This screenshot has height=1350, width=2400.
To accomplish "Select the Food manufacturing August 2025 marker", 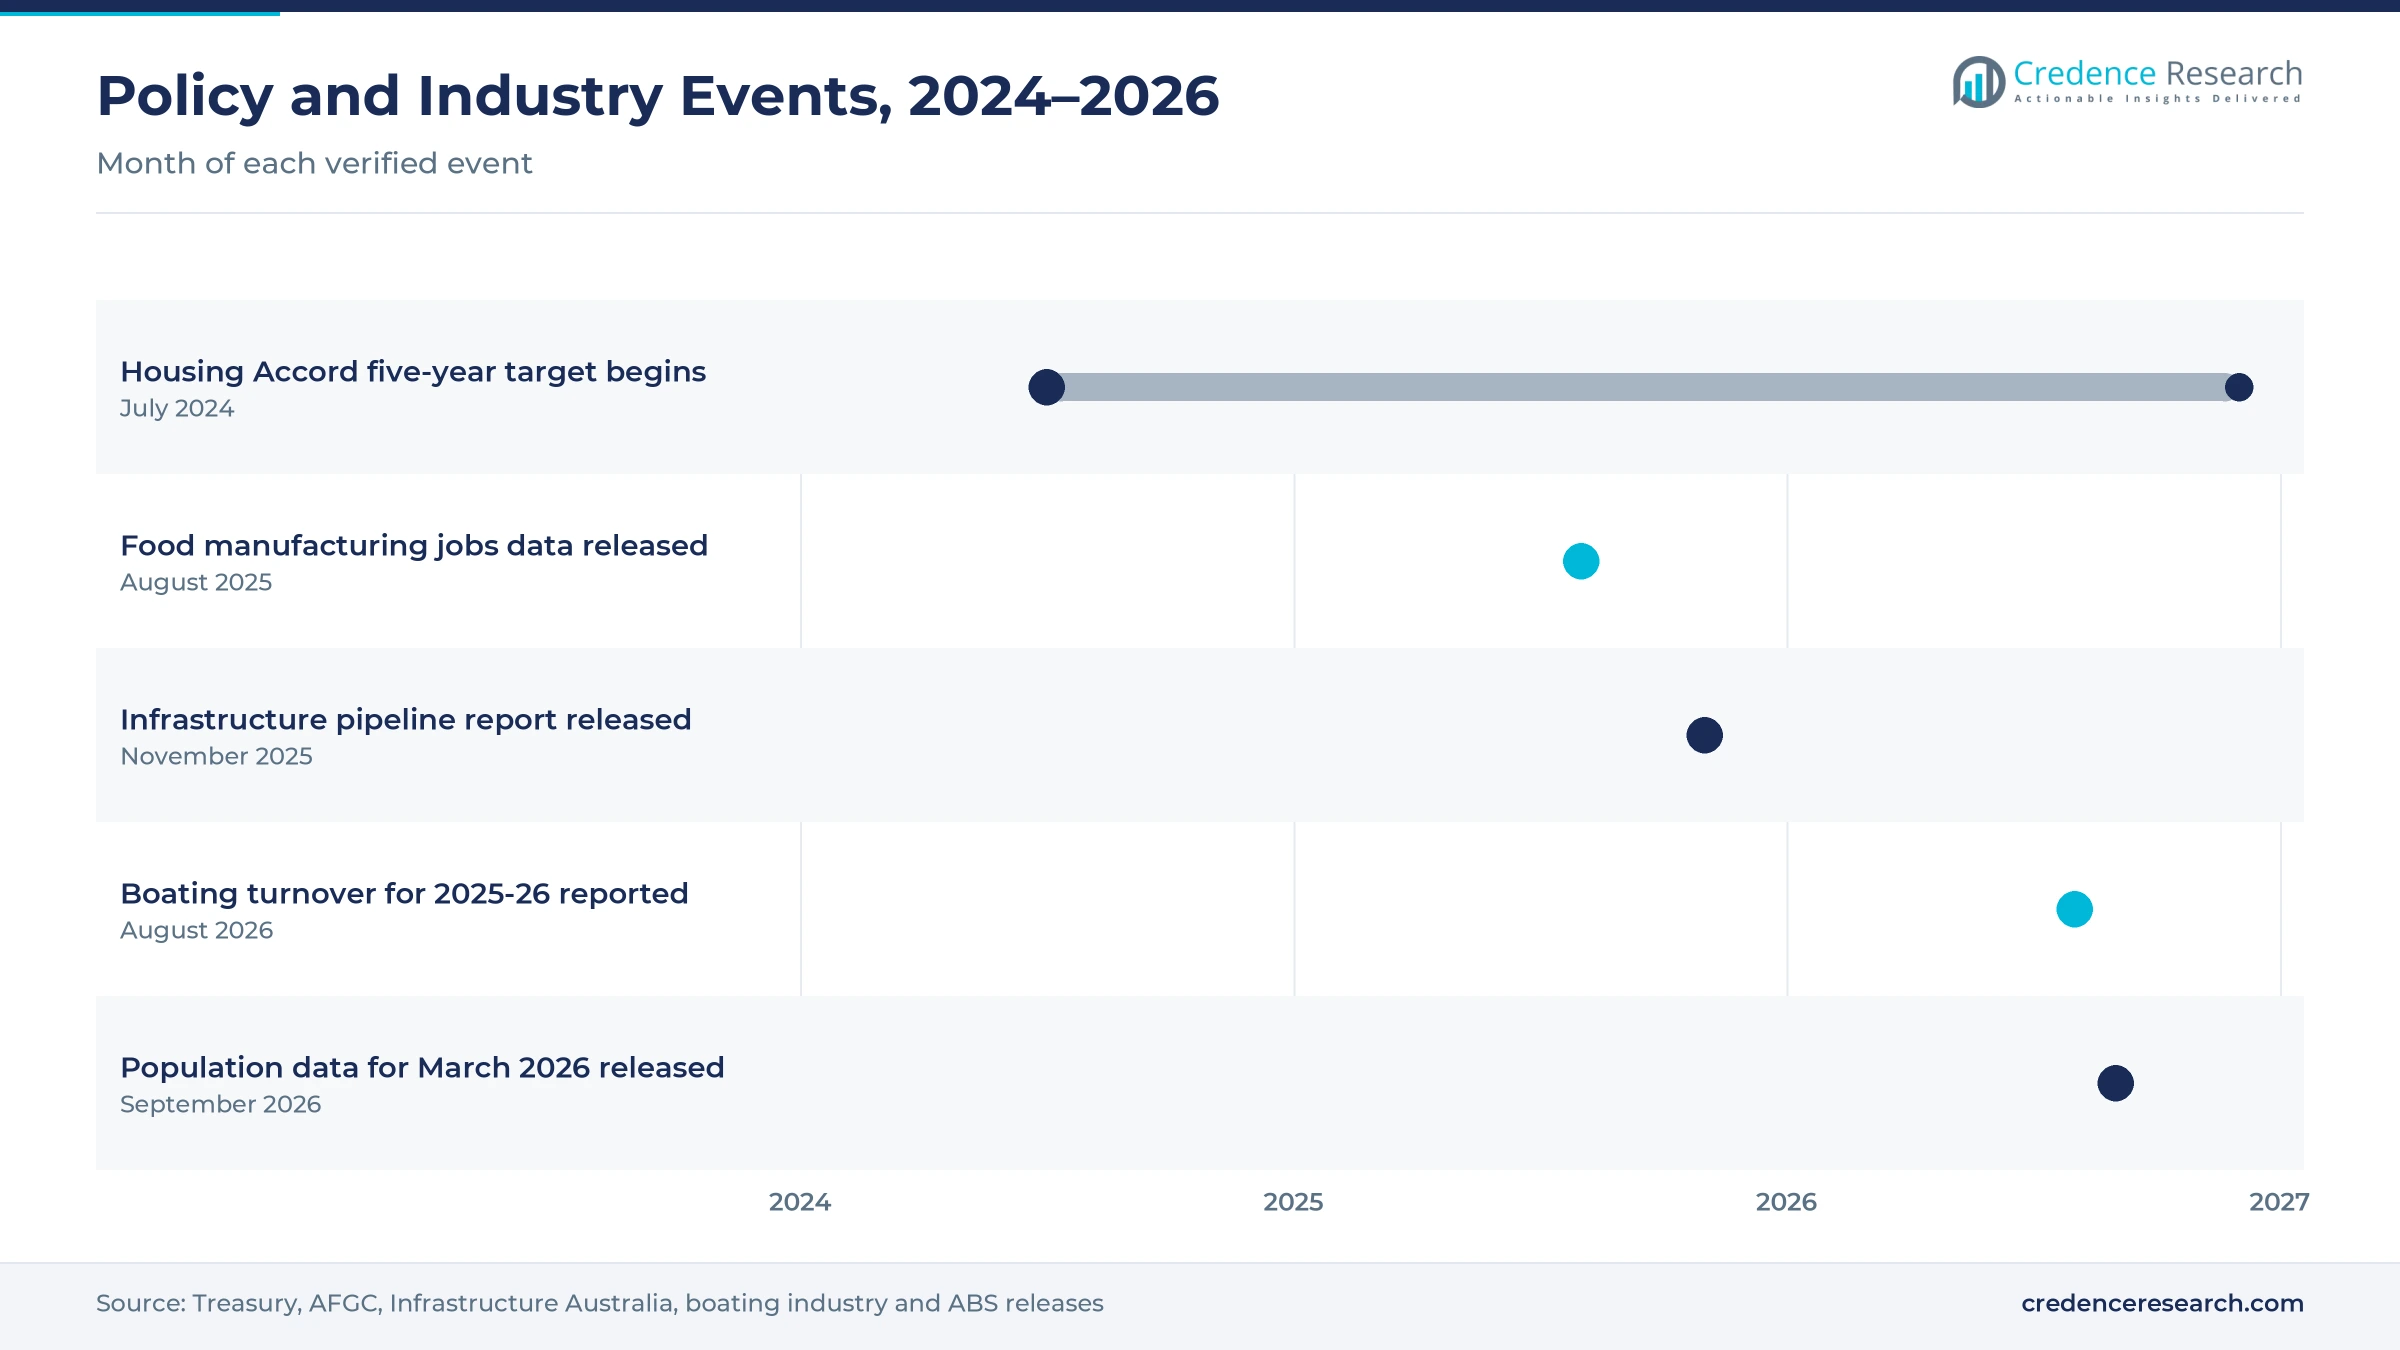I will tap(1581, 561).
